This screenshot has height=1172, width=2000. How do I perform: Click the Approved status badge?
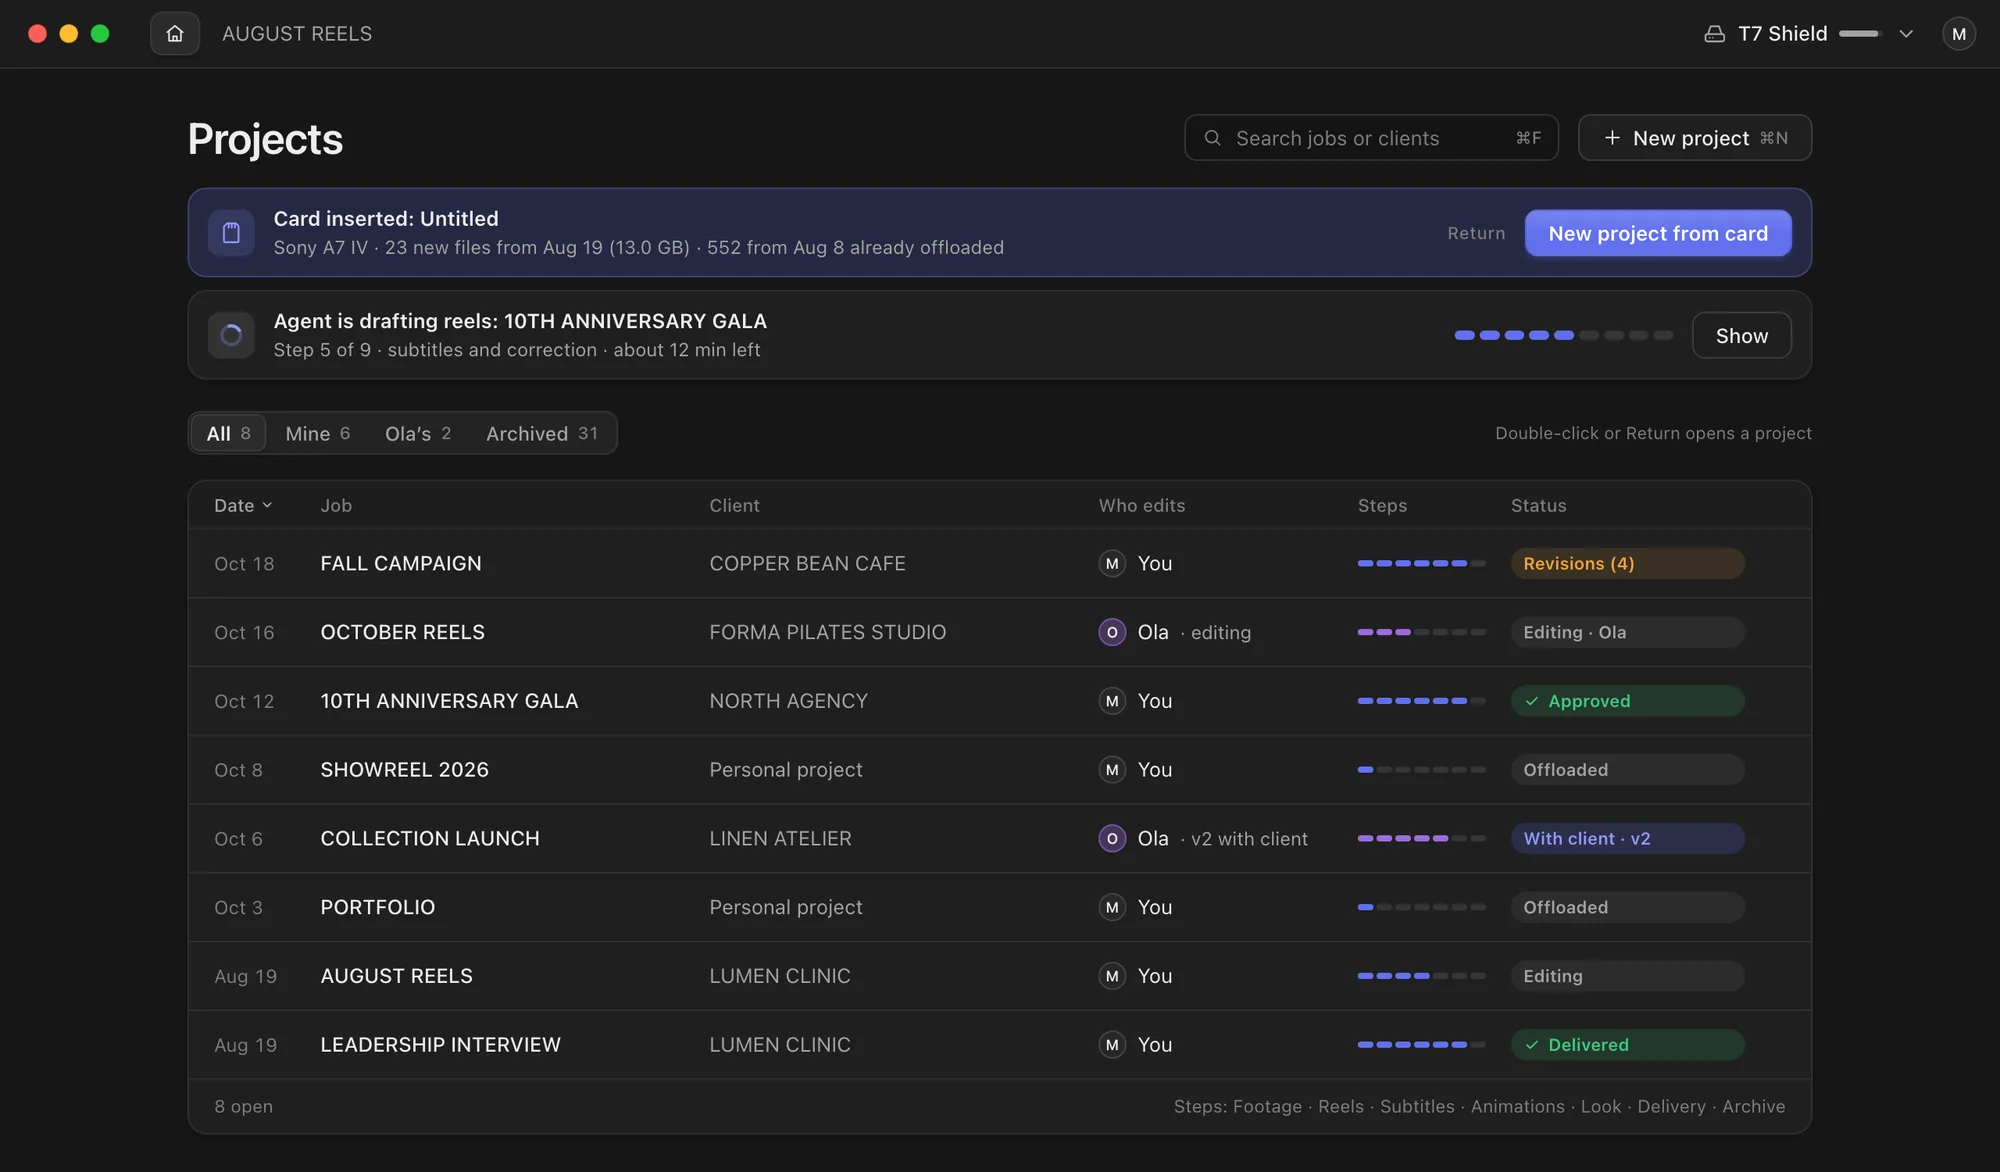tap(1627, 701)
